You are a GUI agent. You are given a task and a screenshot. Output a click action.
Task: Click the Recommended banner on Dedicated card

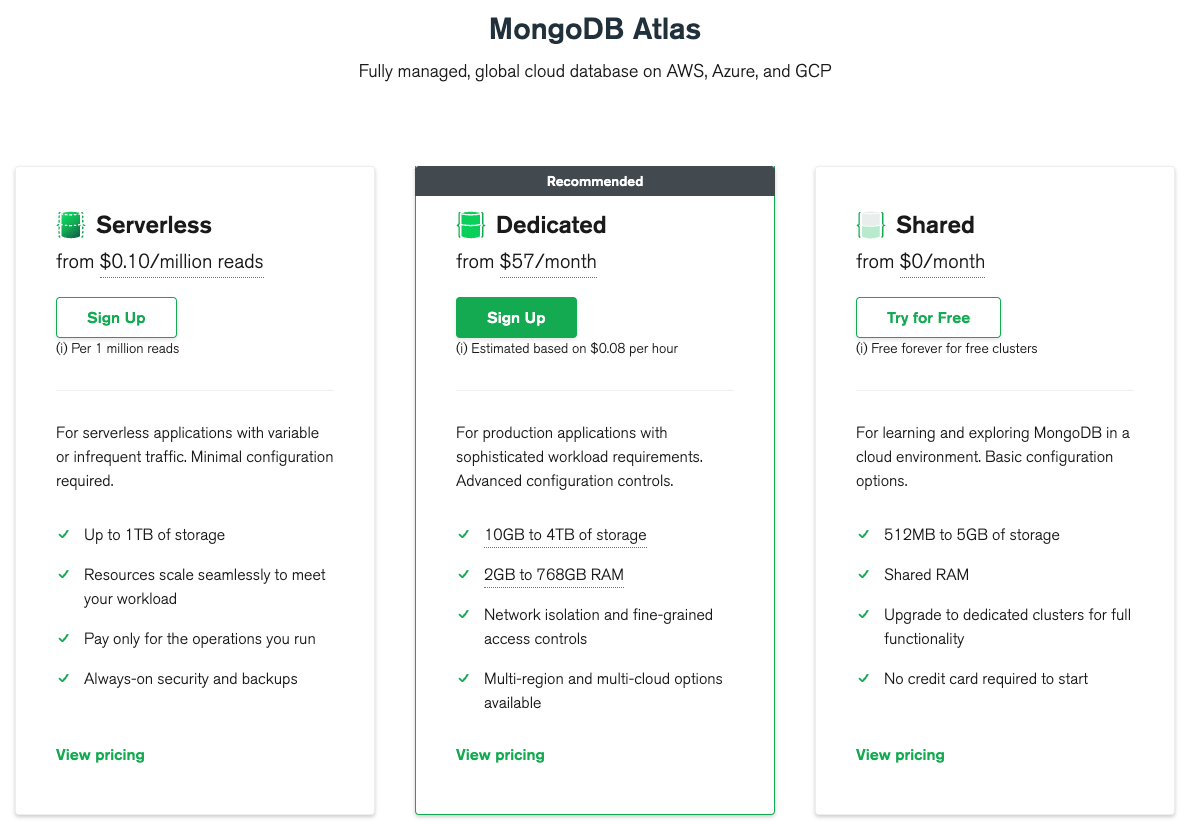pos(595,181)
